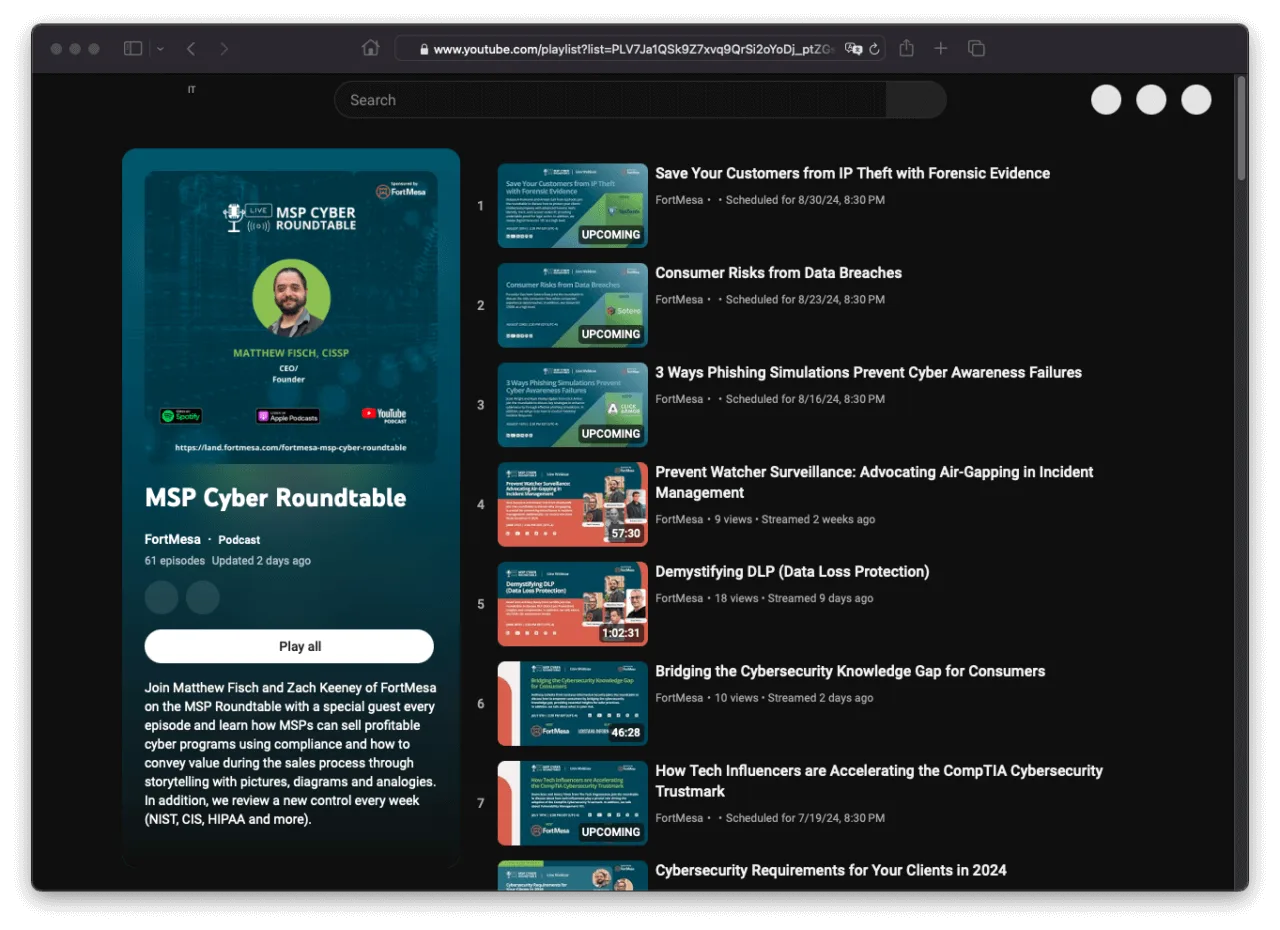Open FortMesa channel under How Tech Influencers video
1280x930 pixels.
click(x=679, y=818)
